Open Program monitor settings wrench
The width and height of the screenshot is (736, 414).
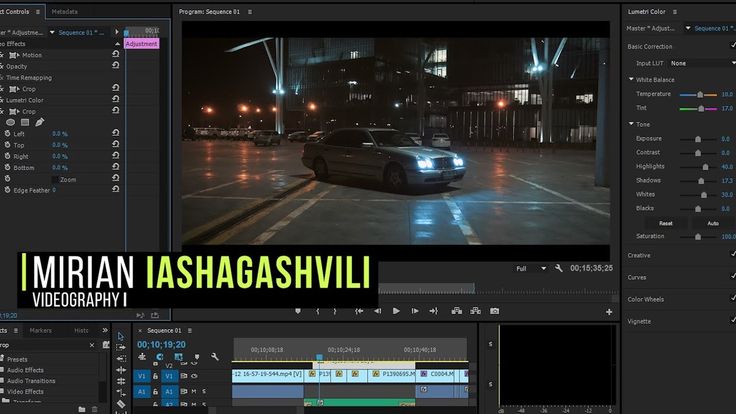tap(559, 268)
